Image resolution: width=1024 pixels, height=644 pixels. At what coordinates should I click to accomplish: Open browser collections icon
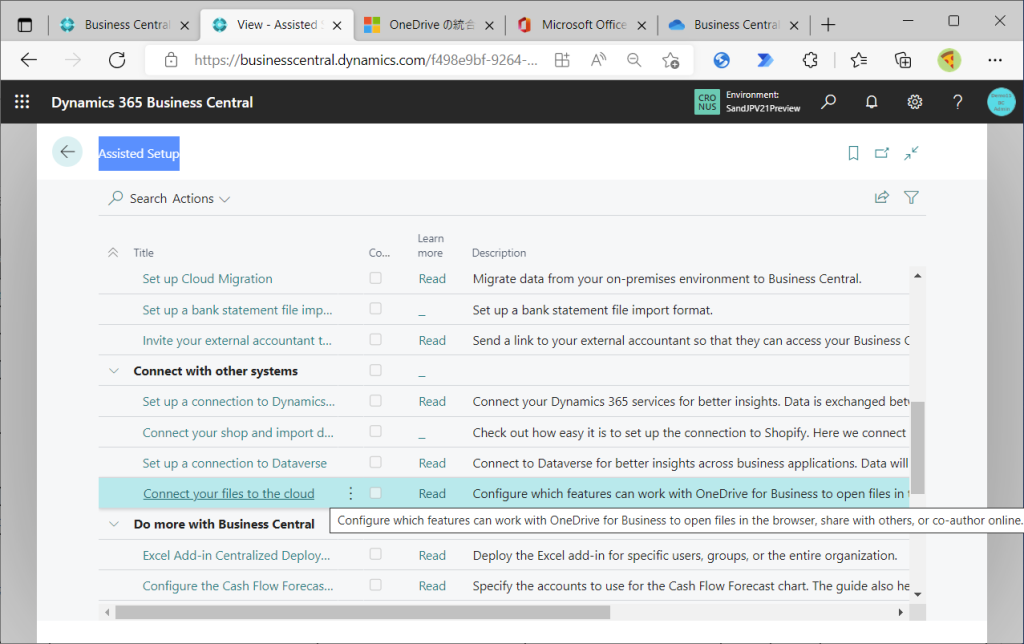tap(903, 60)
